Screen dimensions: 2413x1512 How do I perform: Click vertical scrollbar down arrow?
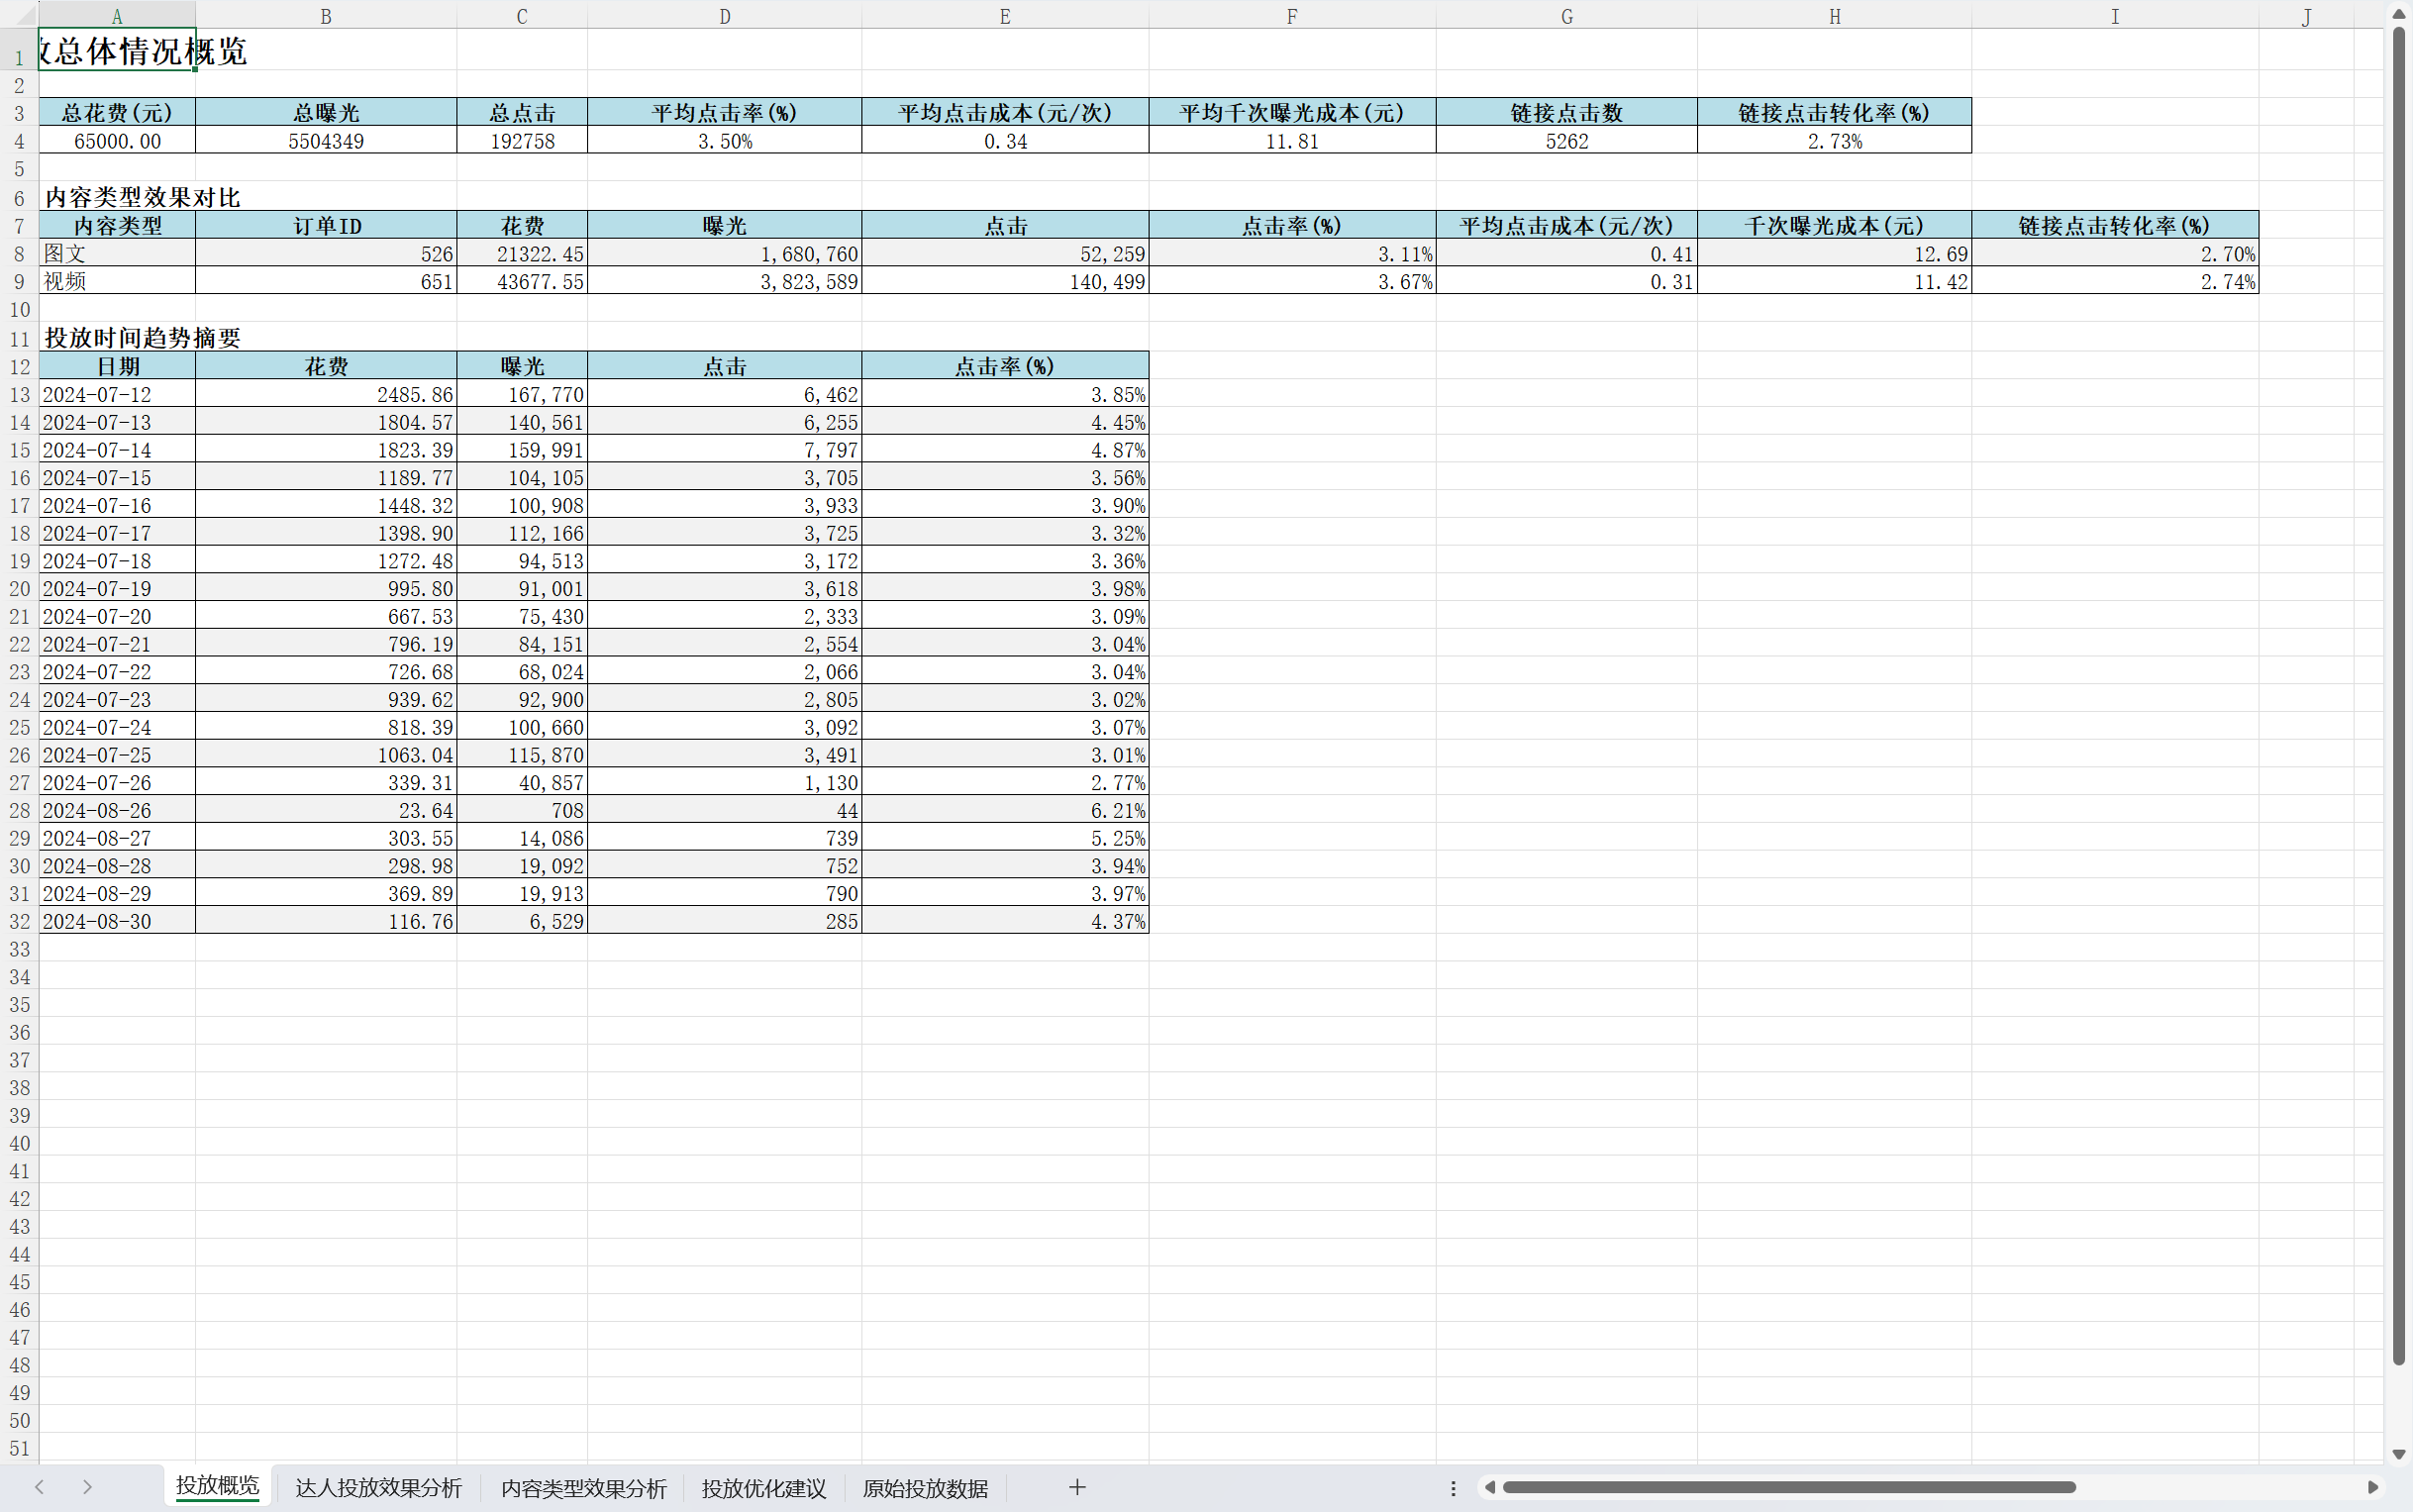pyautogui.click(x=2398, y=1454)
